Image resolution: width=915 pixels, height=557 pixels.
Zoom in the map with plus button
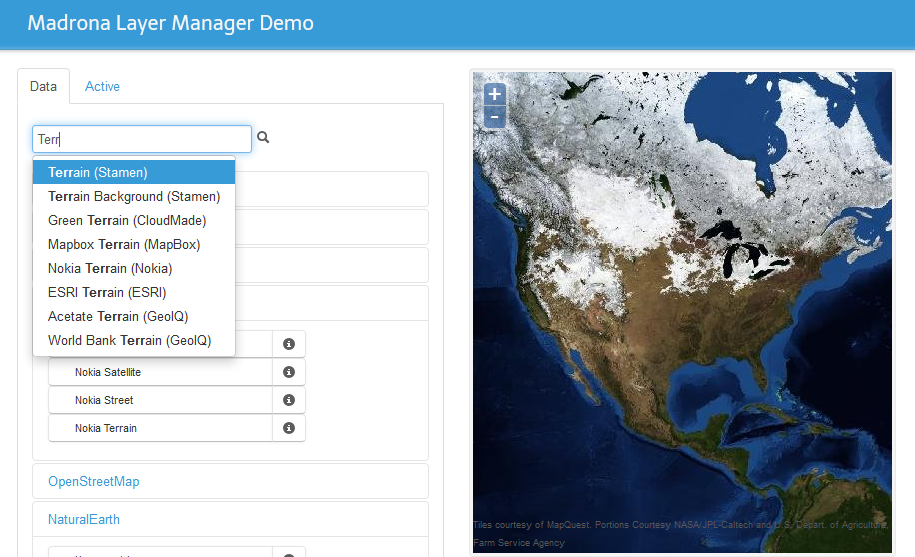coord(495,94)
